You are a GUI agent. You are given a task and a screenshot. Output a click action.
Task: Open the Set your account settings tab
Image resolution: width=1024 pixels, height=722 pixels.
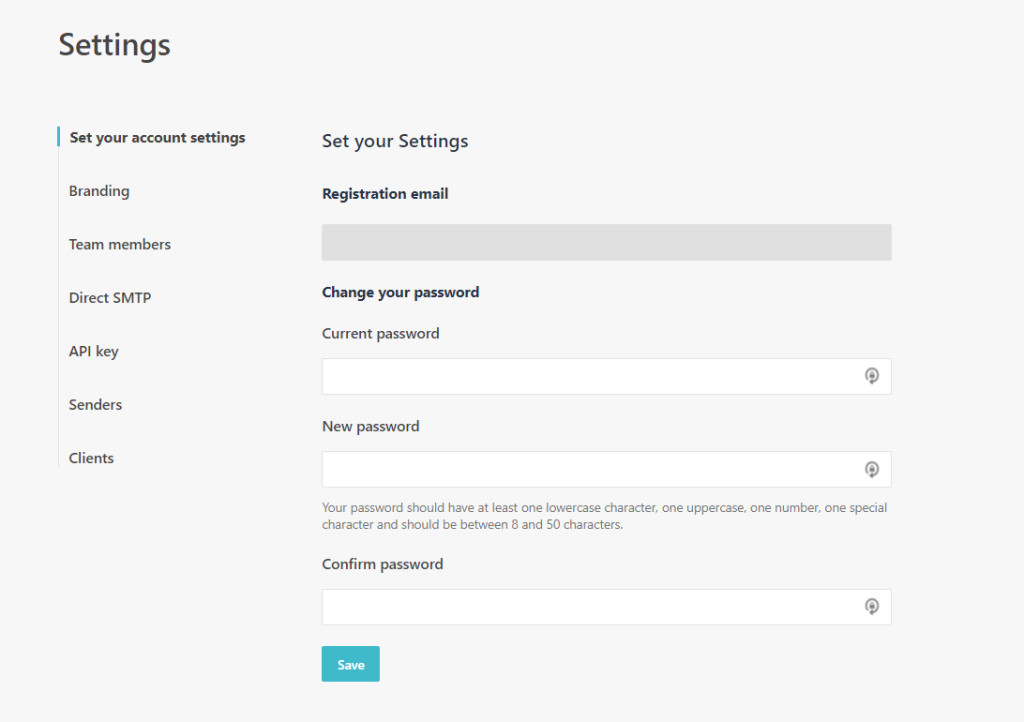pyautogui.click(x=157, y=138)
